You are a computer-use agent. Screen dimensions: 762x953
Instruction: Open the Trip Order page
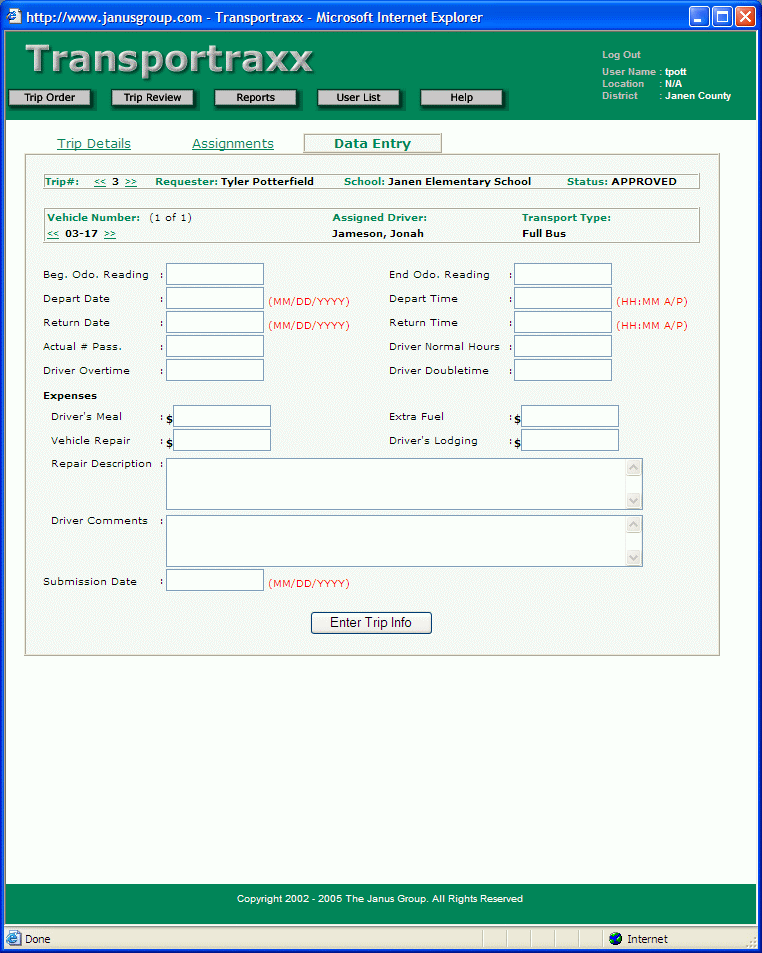click(49, 97)
